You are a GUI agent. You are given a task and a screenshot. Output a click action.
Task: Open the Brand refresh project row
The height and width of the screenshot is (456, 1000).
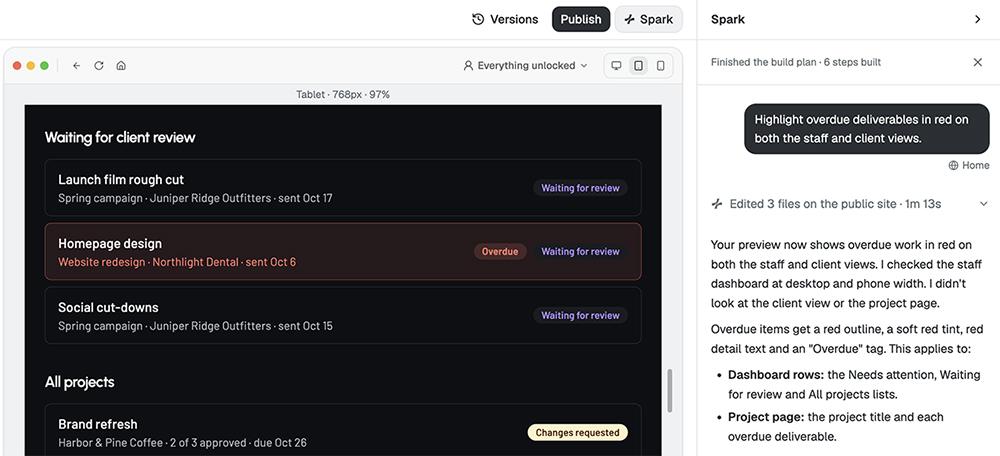pos(343,430)
